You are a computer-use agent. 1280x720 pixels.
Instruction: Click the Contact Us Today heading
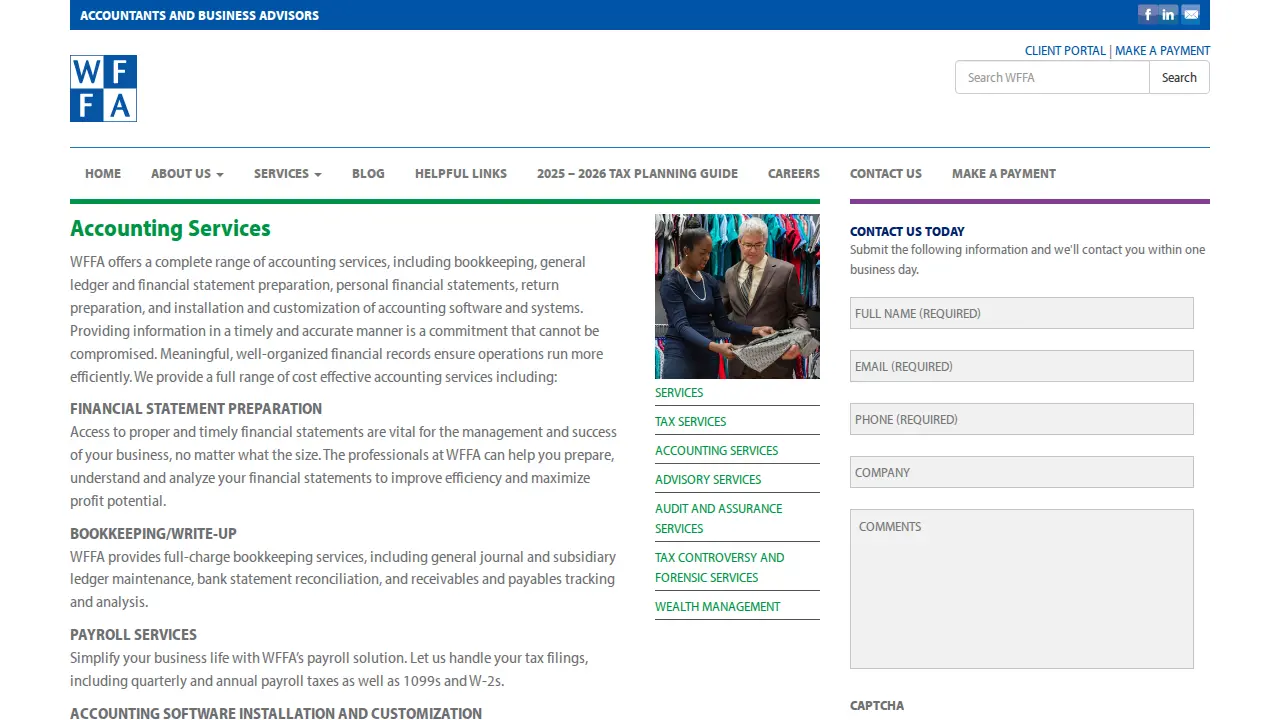click(x=907, y=231)
